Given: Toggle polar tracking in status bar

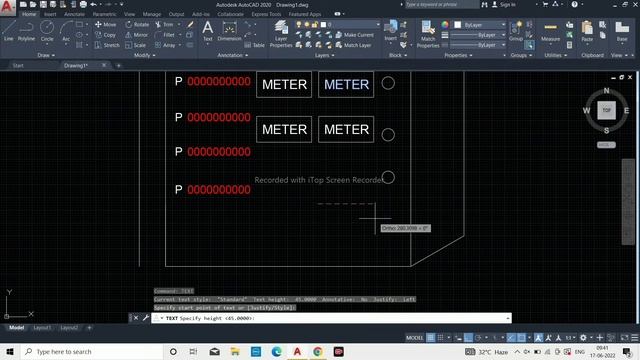Looking at the screenshot, I should (478, 338).
